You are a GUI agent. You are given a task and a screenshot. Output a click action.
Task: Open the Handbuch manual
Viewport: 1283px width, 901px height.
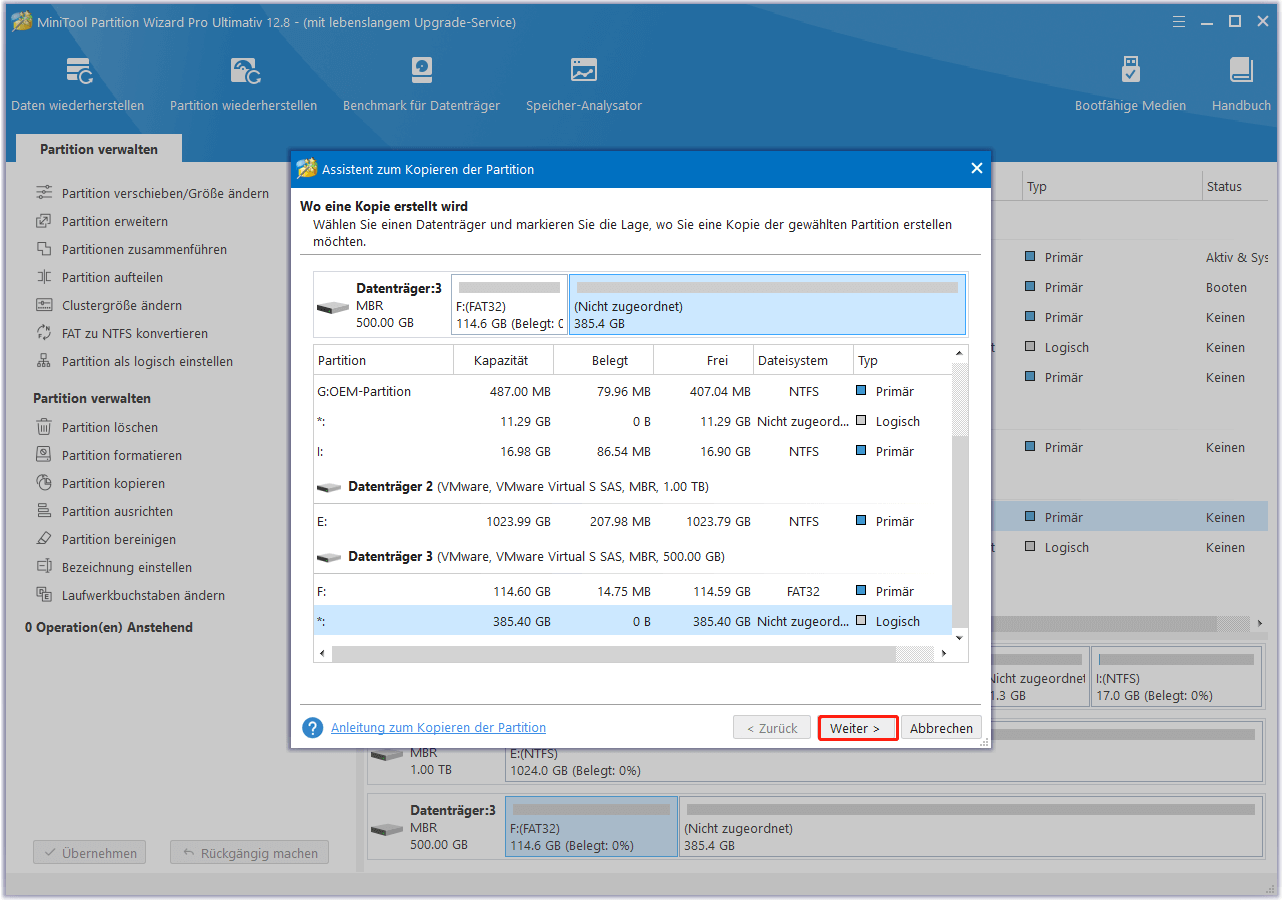[x=1241, y=84]
